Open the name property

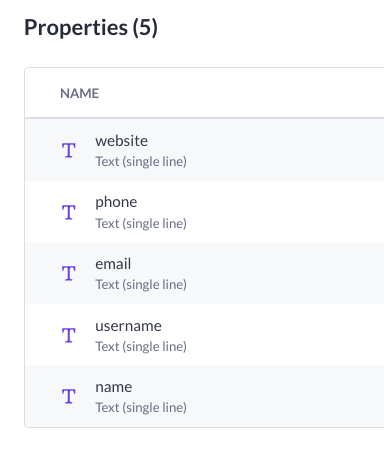[x=114, y=387]
